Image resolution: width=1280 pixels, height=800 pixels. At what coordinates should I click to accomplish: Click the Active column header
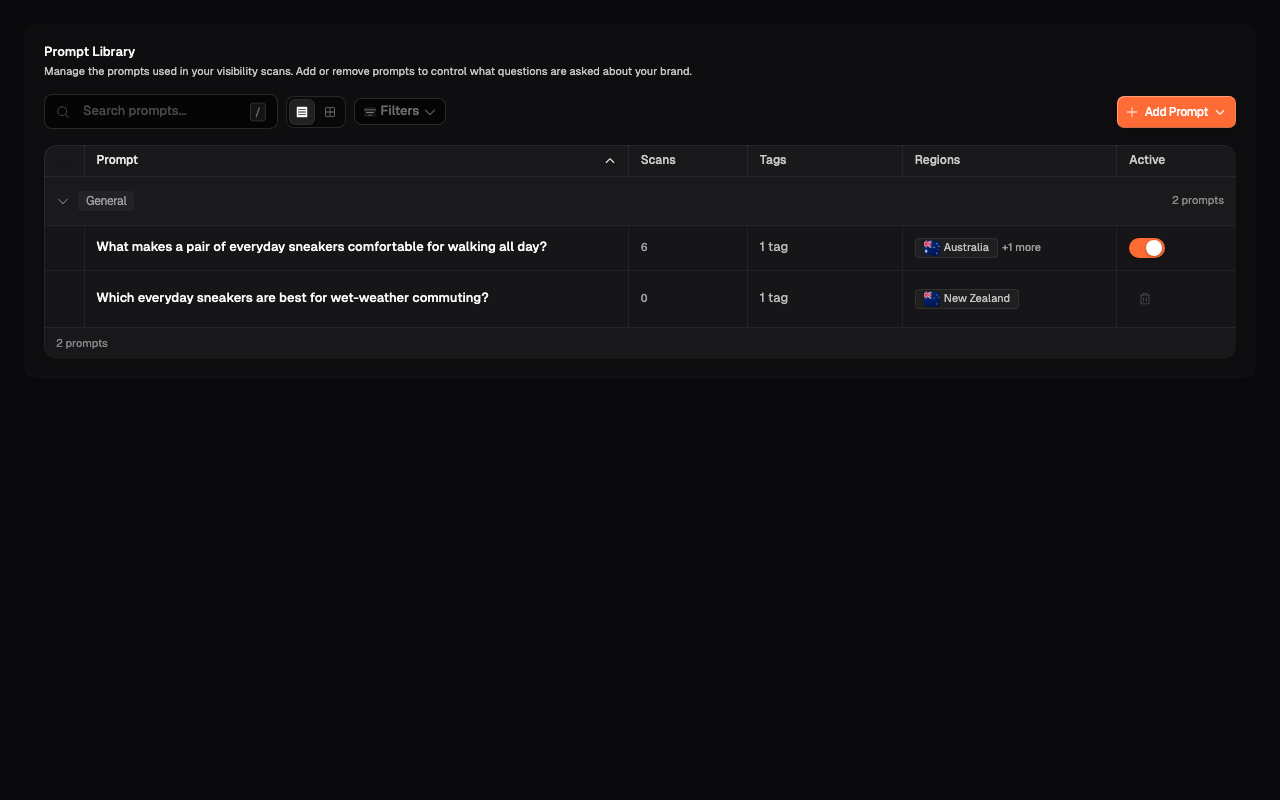(x=1176, y=160)
